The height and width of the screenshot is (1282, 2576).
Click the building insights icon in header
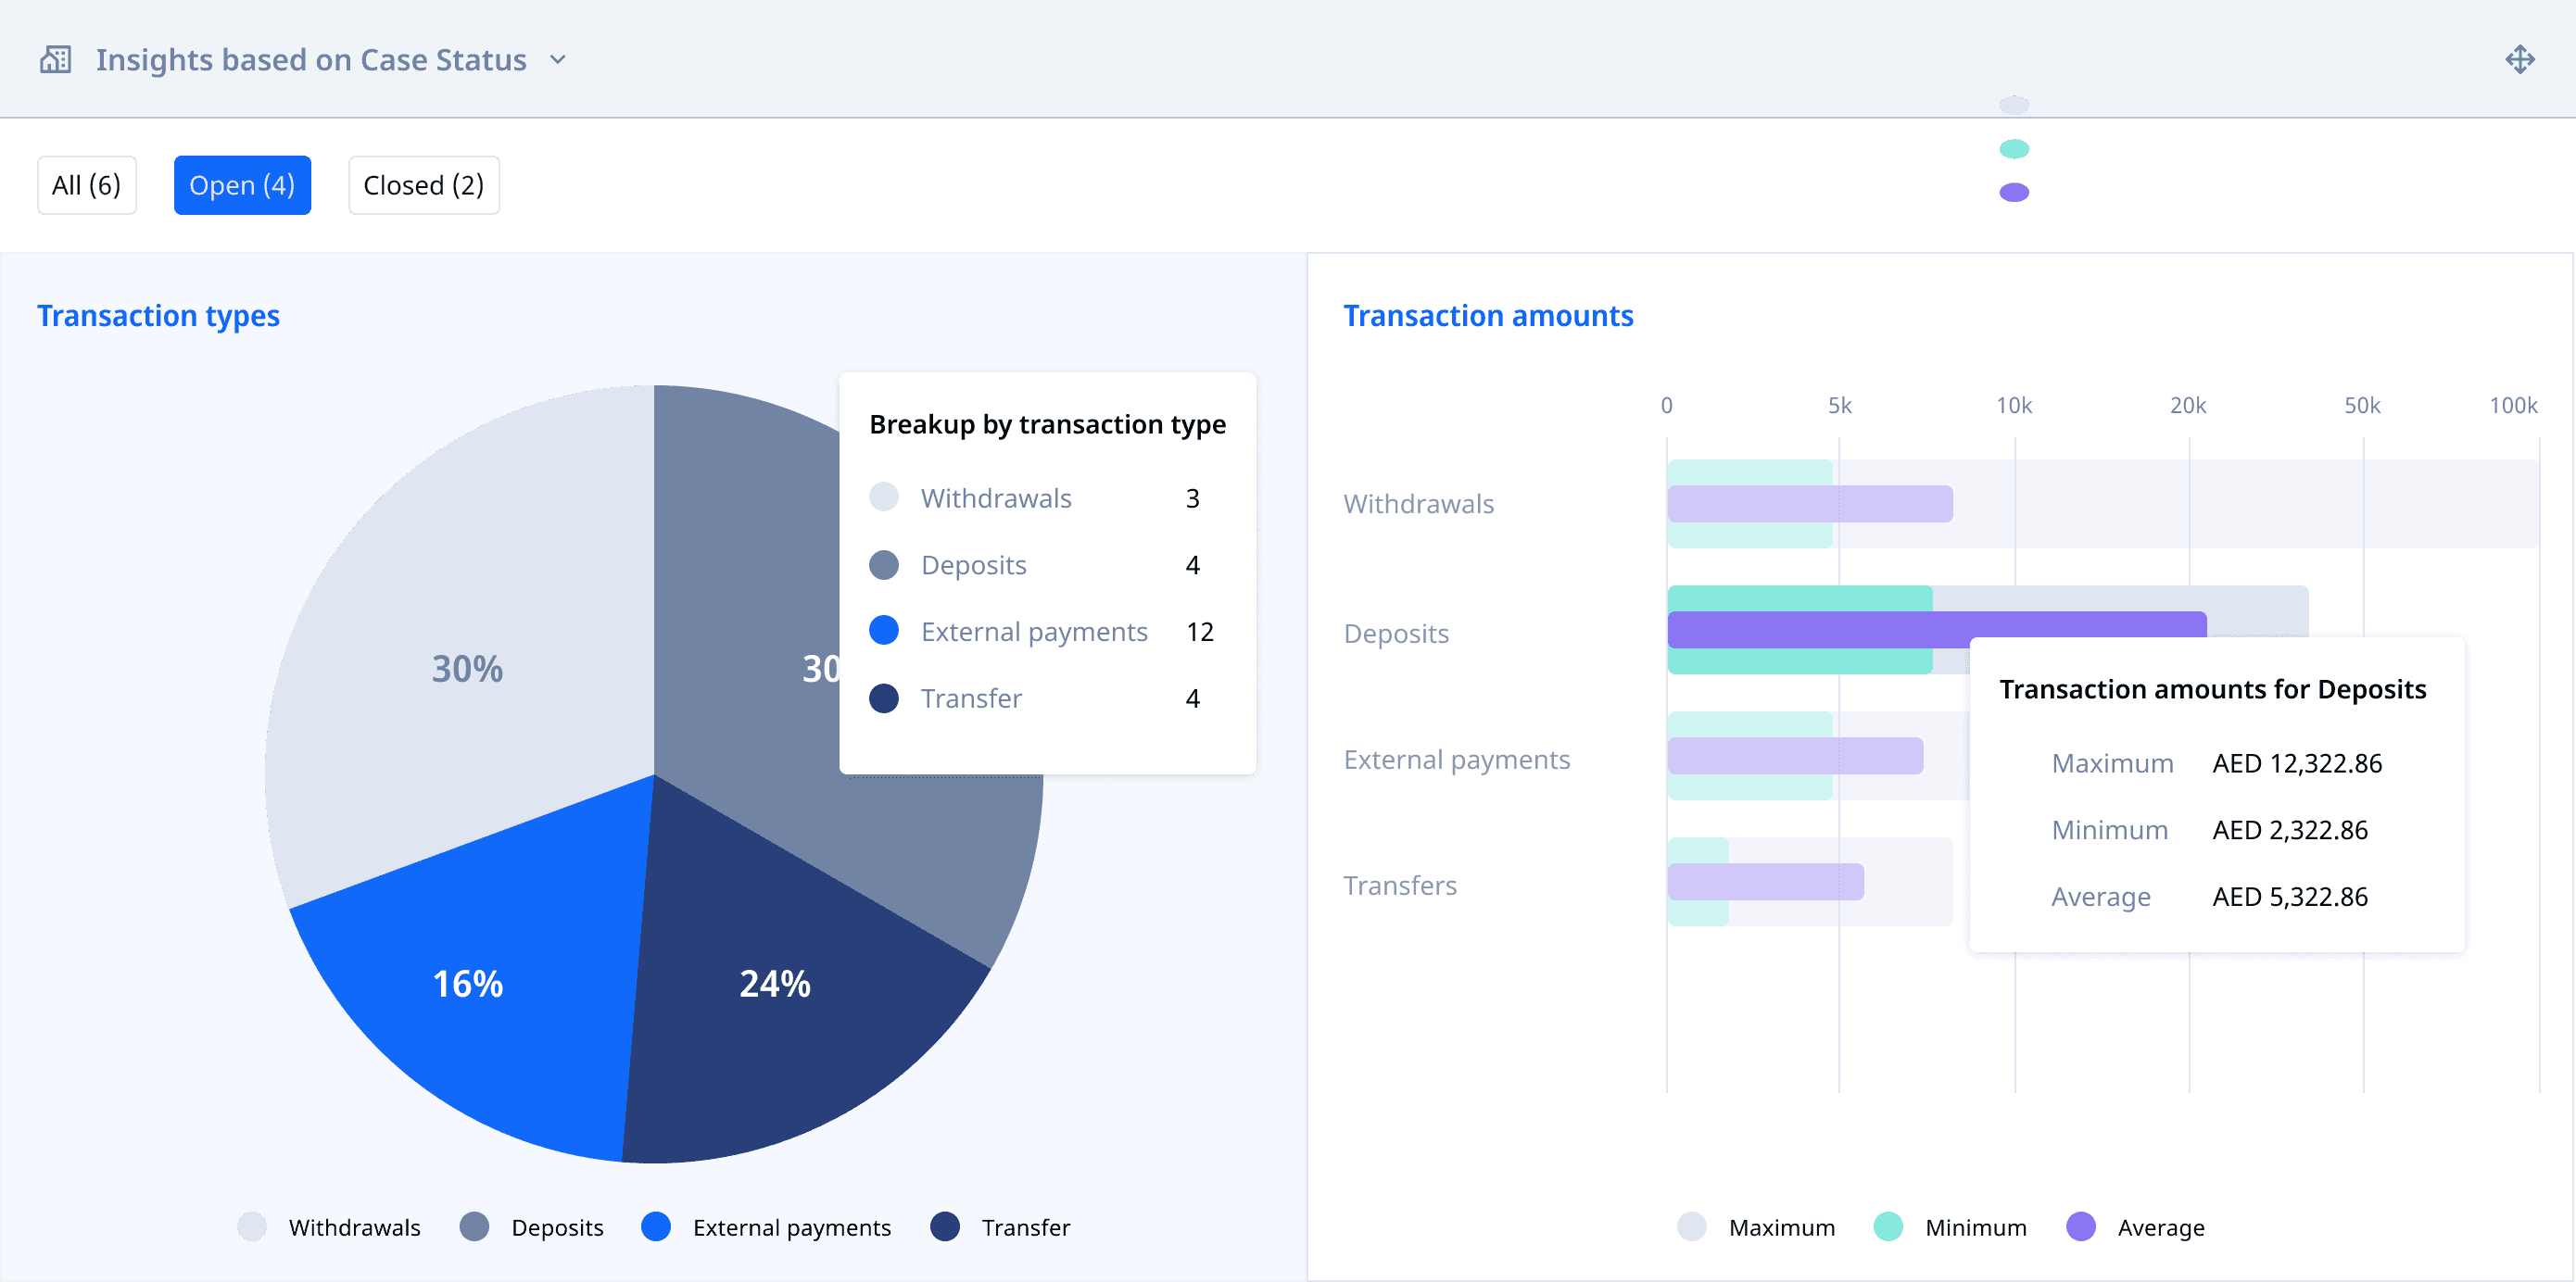click(x=55, y=60)
